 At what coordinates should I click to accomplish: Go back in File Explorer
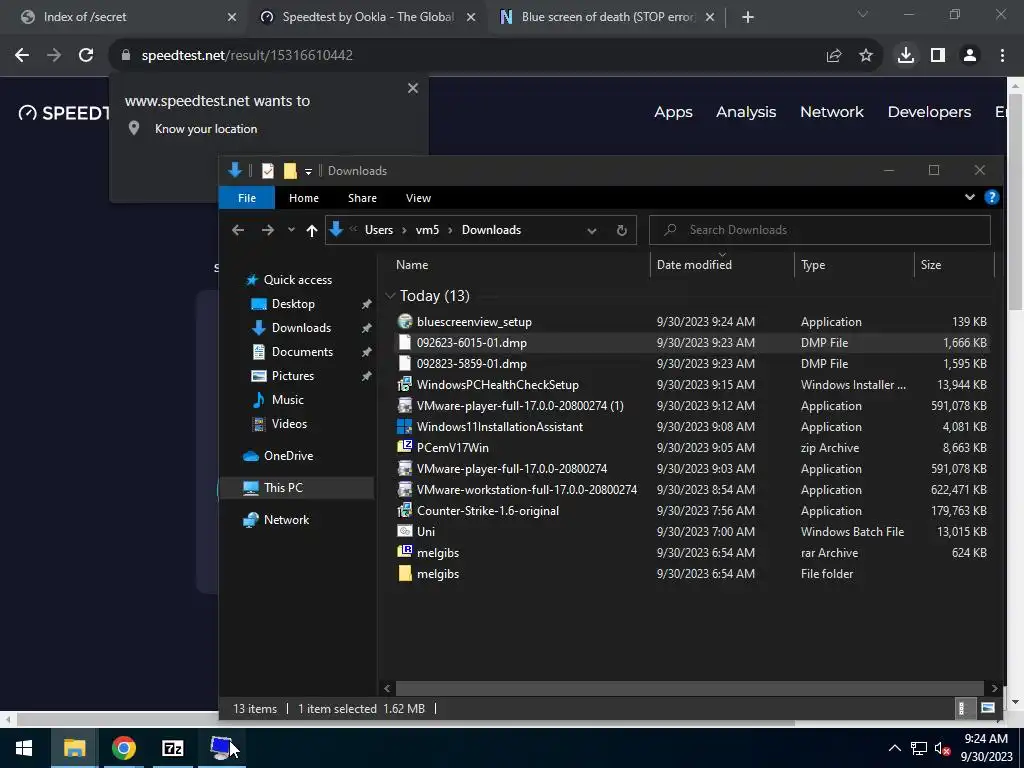238,230
